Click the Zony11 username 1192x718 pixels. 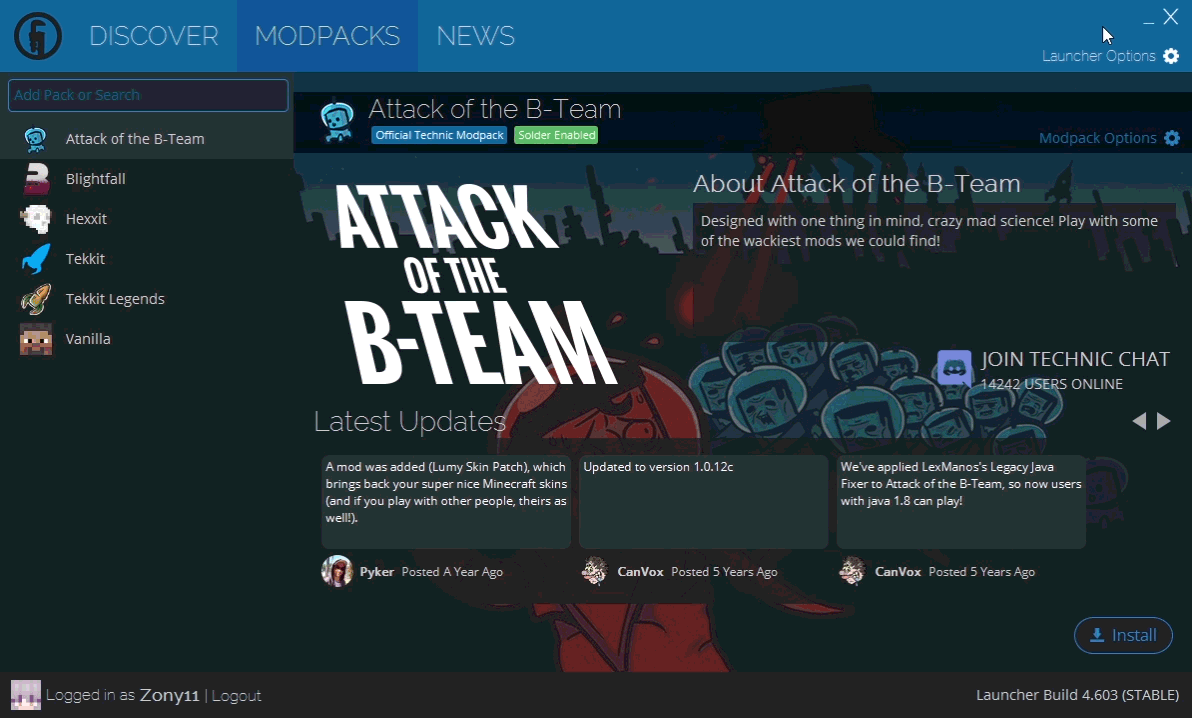pos(169,695)
